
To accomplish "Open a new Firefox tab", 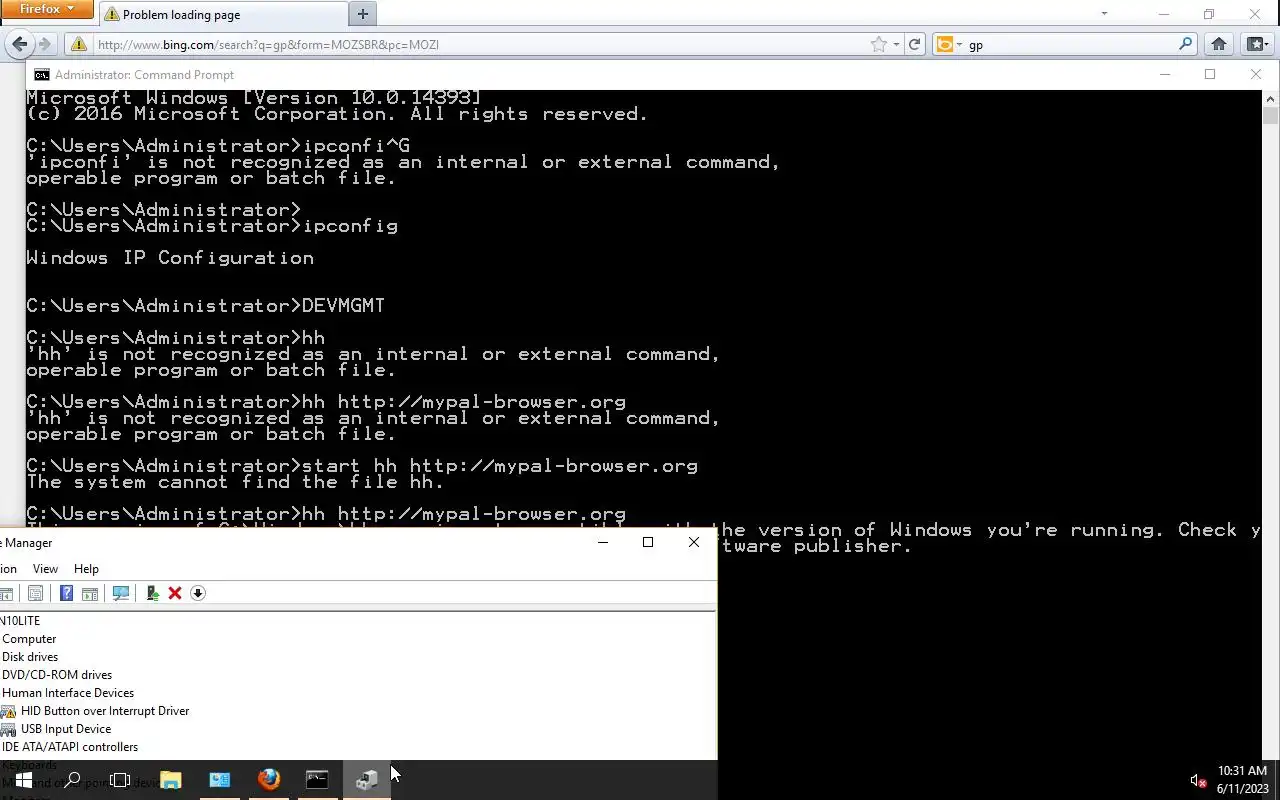I will tap(363, 14).
